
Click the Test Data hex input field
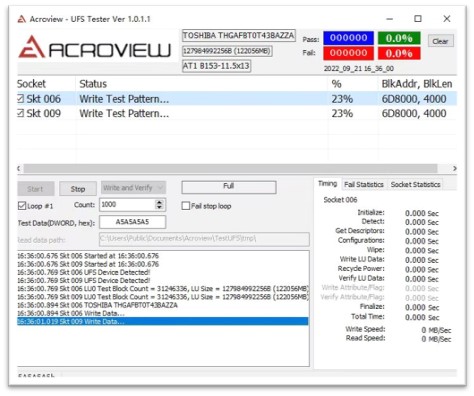132,222
